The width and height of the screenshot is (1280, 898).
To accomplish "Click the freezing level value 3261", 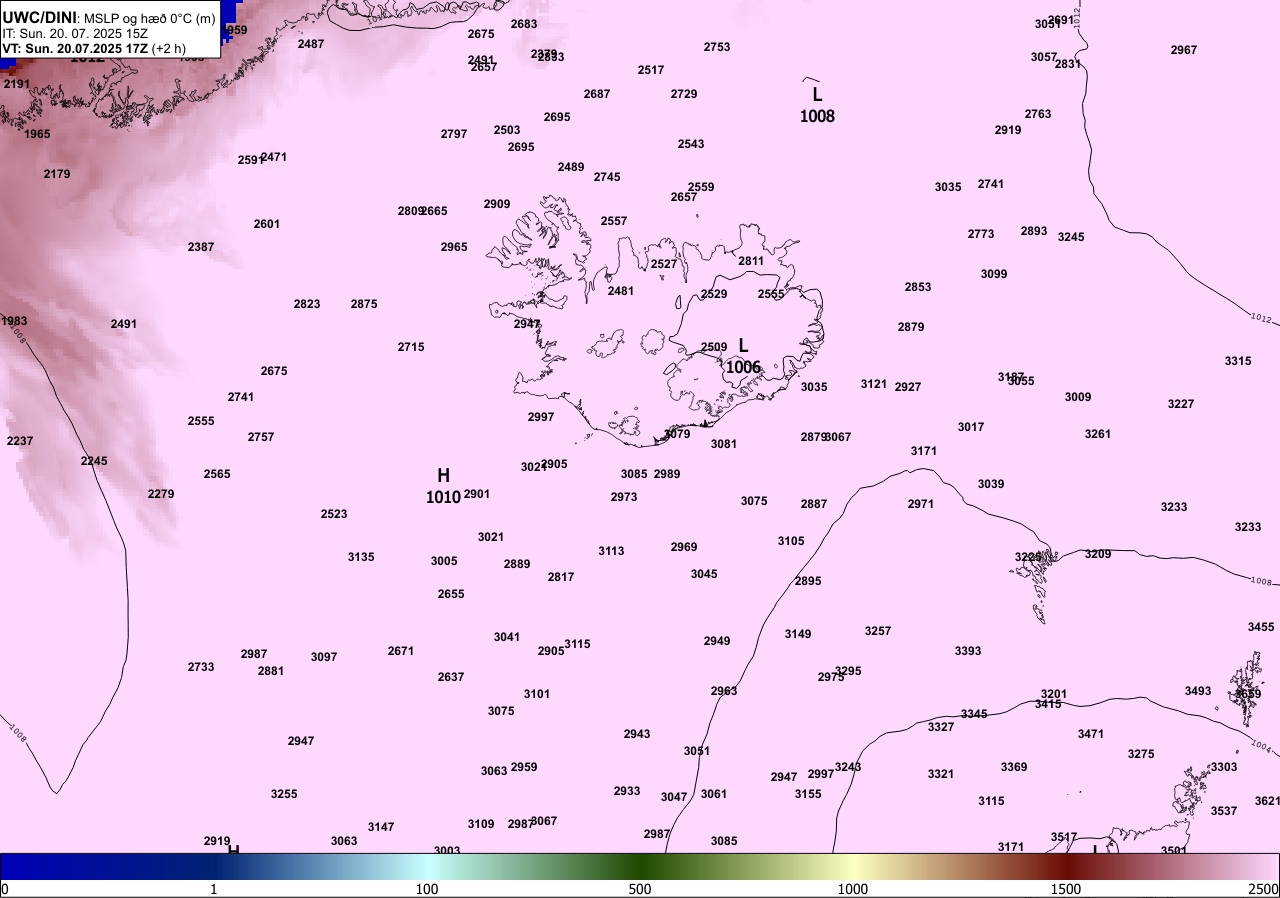I will (1098, 434).
